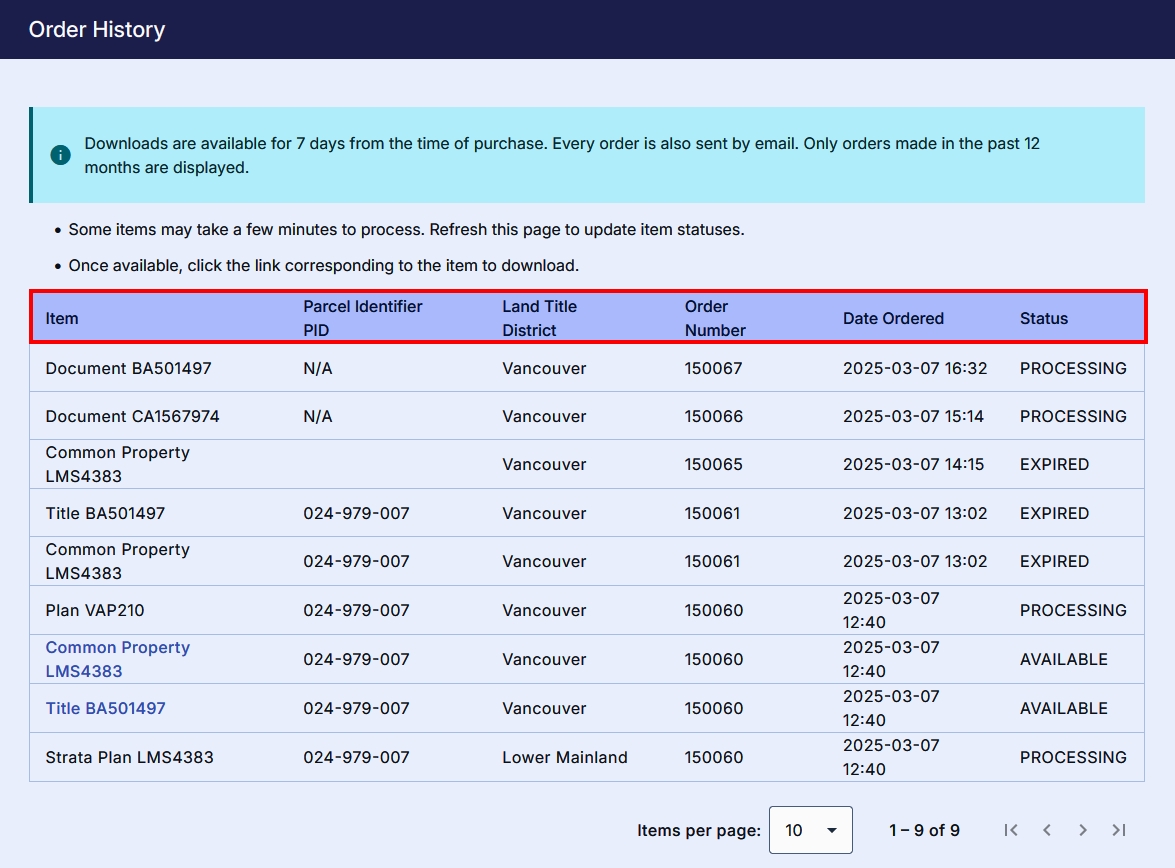Click the Order Number column header
1175x868 pixels.
coord(715,318)
